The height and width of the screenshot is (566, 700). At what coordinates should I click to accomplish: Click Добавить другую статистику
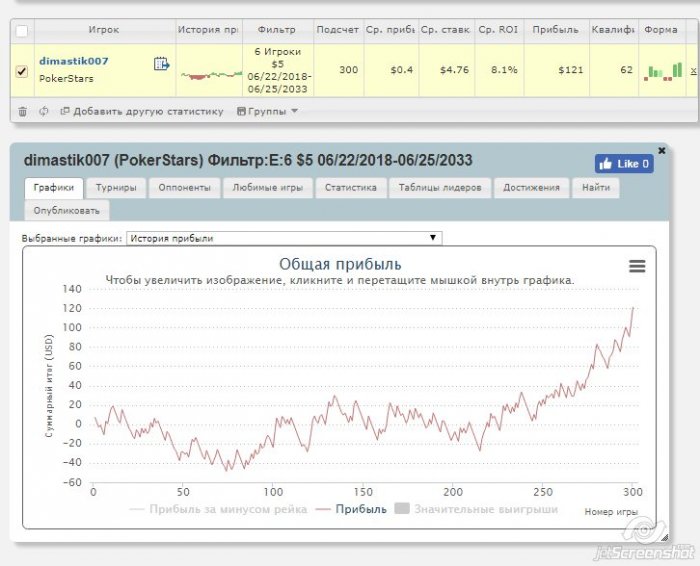tap(142, 111)
